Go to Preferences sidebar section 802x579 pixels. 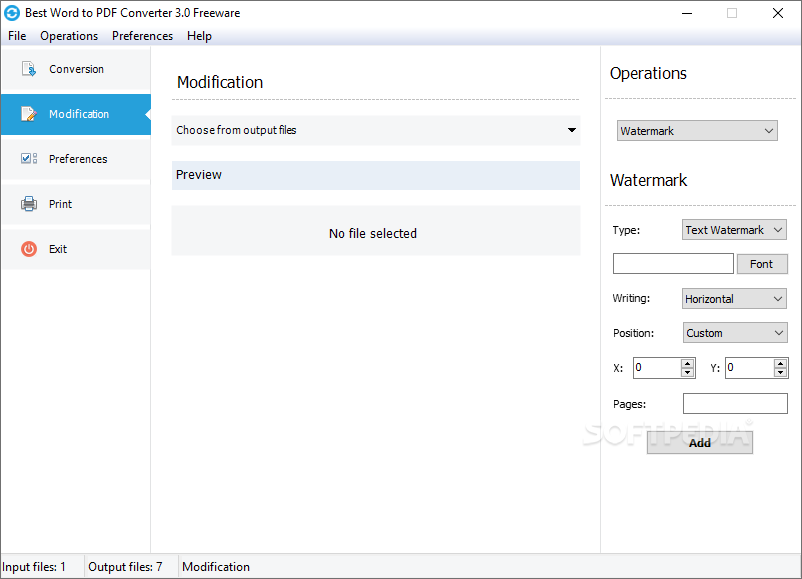(x=76, y=159)
